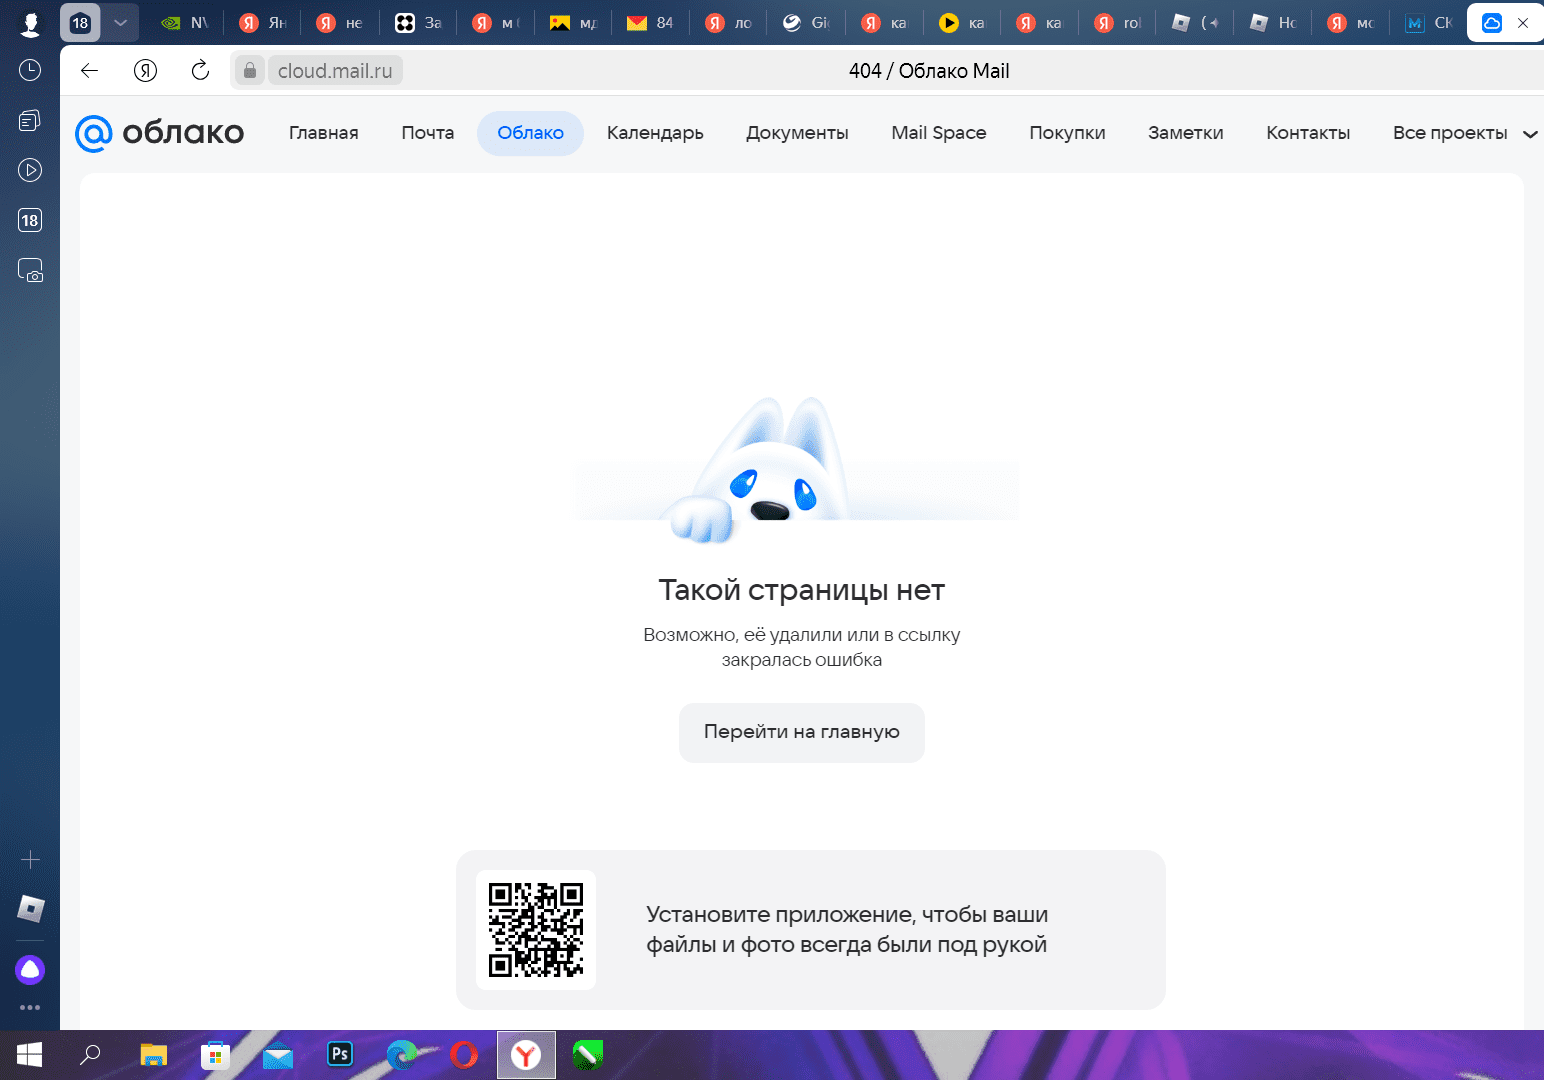Open history clock icon in sidebar

(x=30, y=70)
